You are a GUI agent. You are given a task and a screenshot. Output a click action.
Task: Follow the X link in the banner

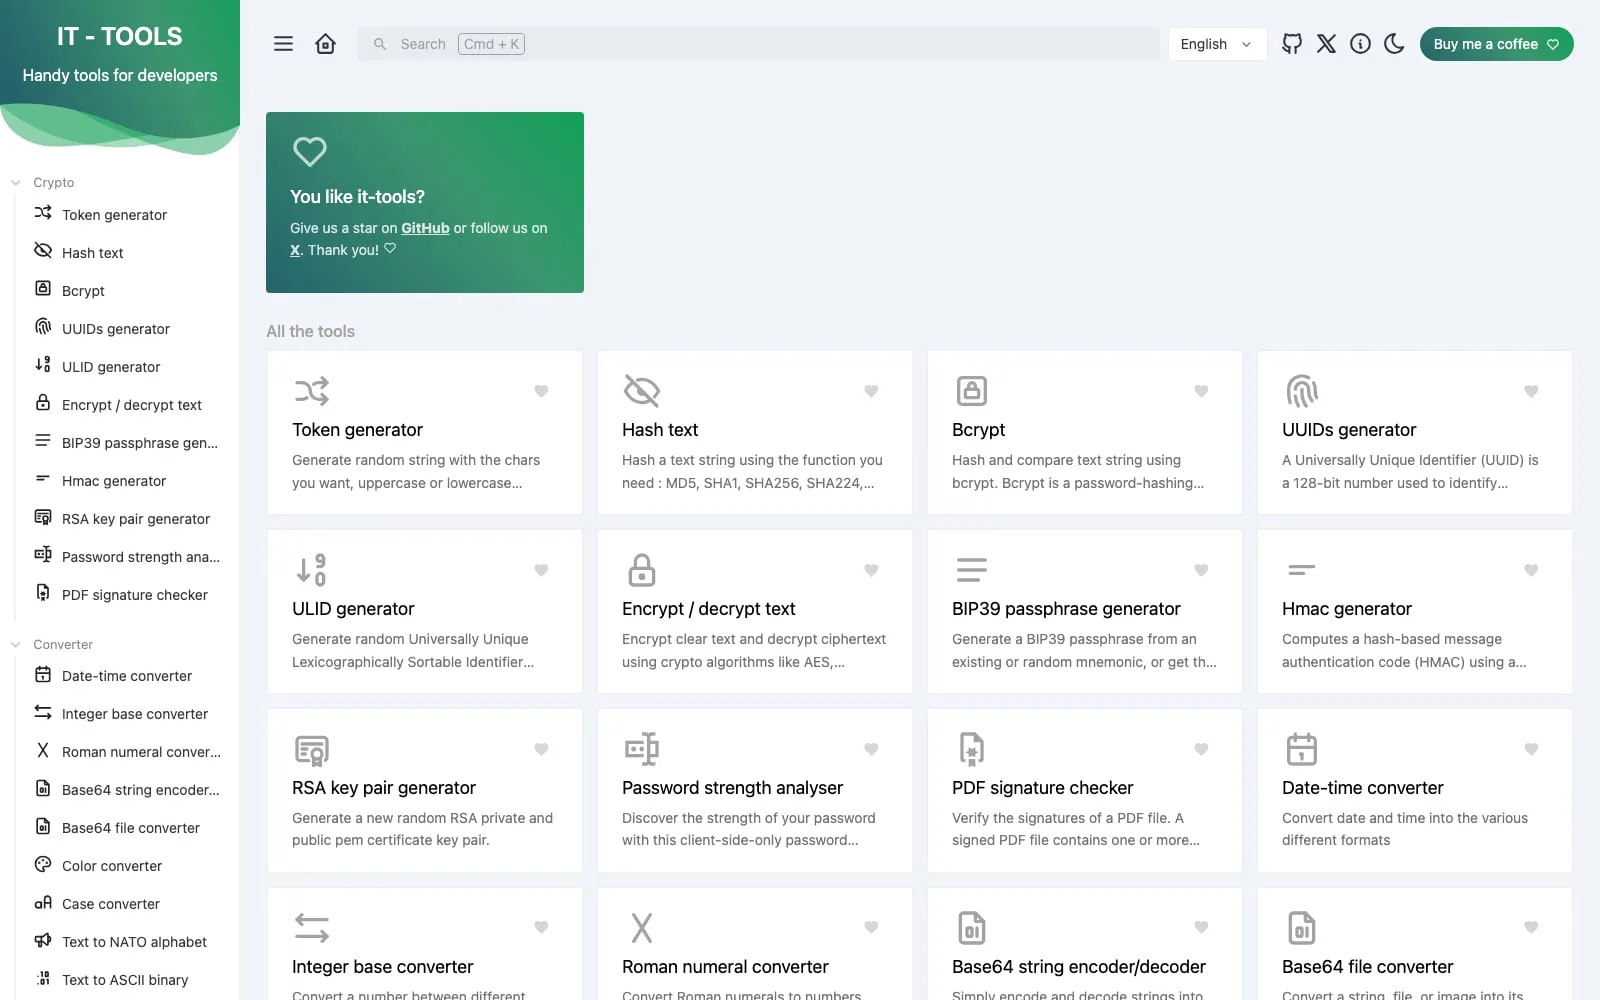click(295, 250)
